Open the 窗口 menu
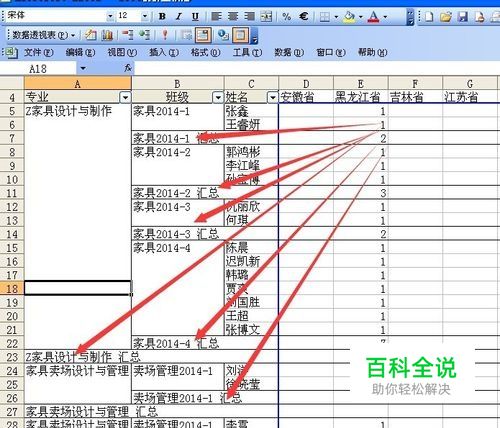Image resolution: width=500 pixels, height=428 pixels. tap(331, 52)
